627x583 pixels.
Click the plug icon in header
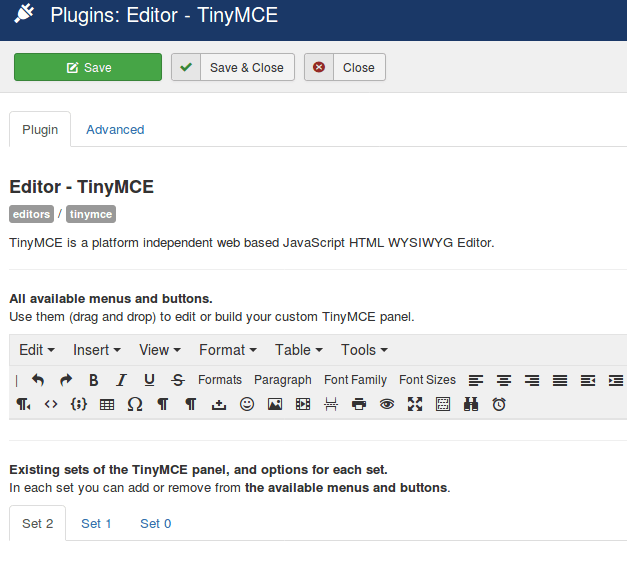(x=24, y=14)
